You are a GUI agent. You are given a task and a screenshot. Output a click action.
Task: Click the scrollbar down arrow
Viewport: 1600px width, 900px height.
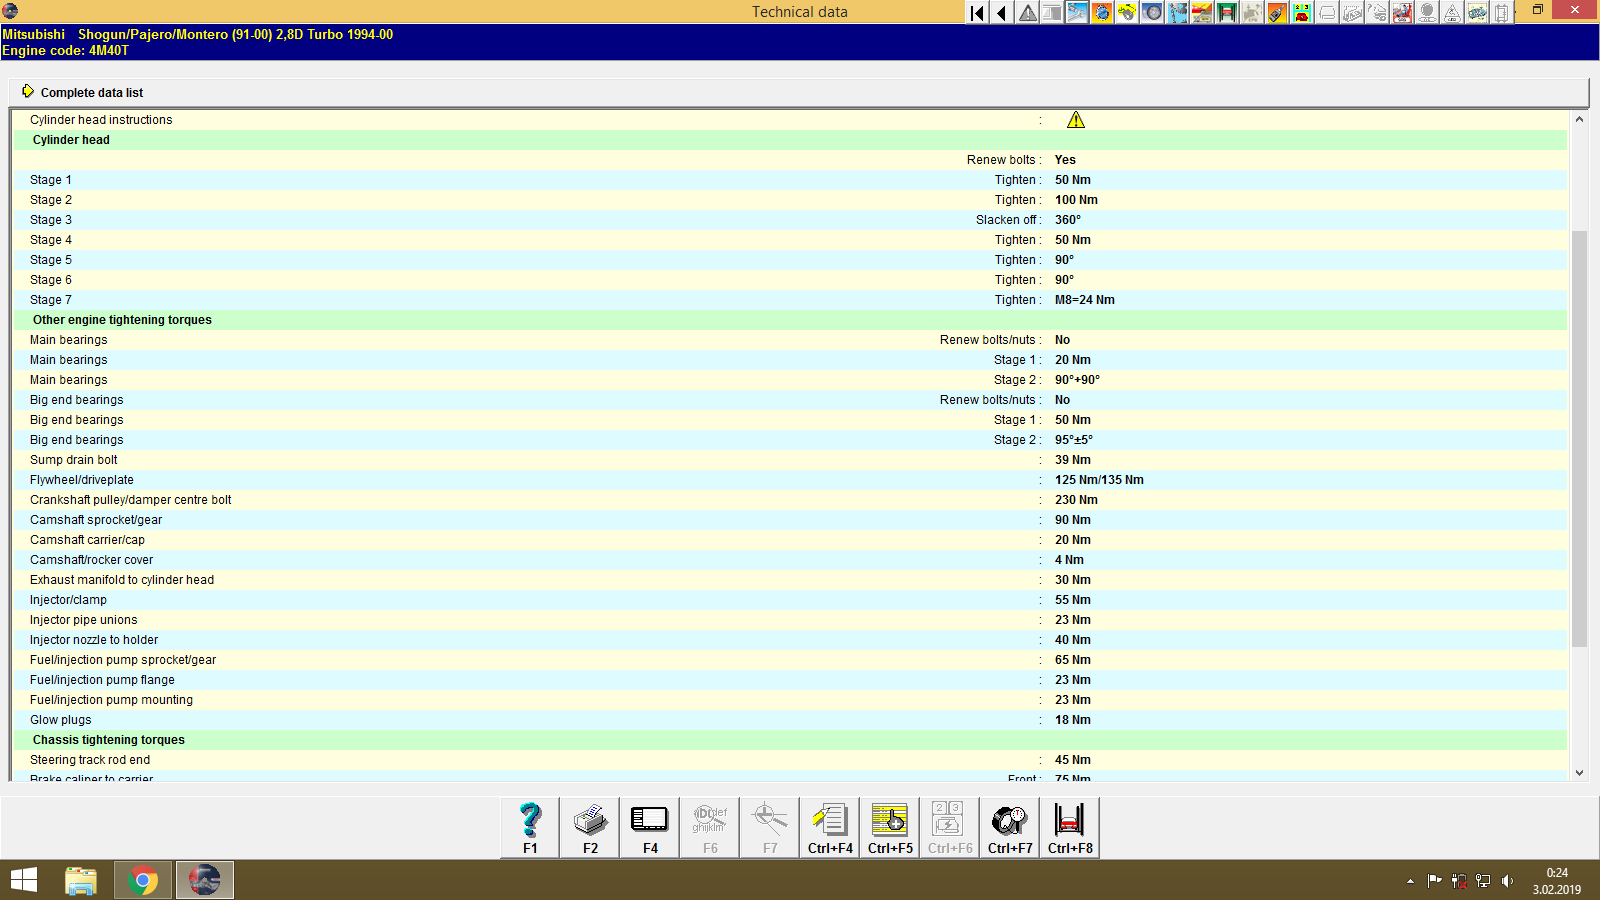point(1580,772)
